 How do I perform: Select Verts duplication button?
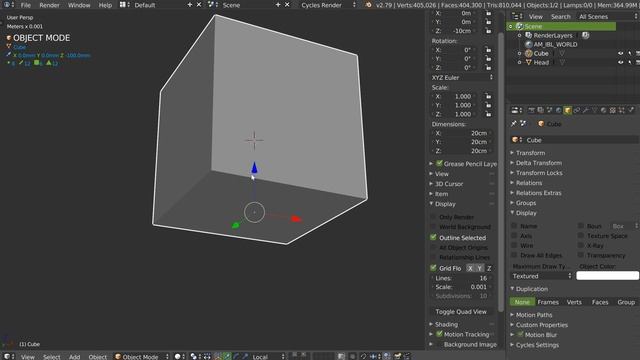[574, 302]
